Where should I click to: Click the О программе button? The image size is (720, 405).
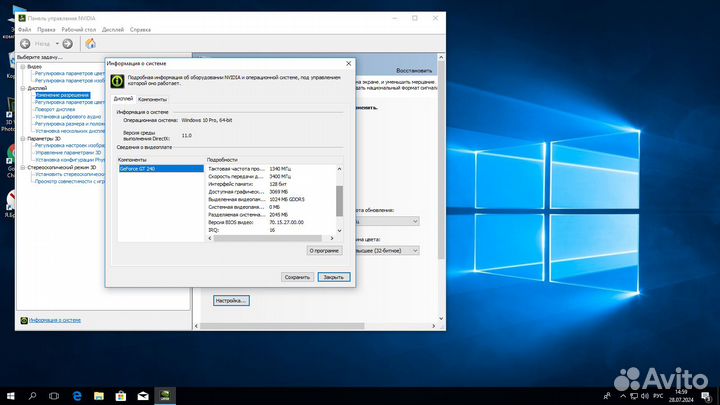click(324, 251)
